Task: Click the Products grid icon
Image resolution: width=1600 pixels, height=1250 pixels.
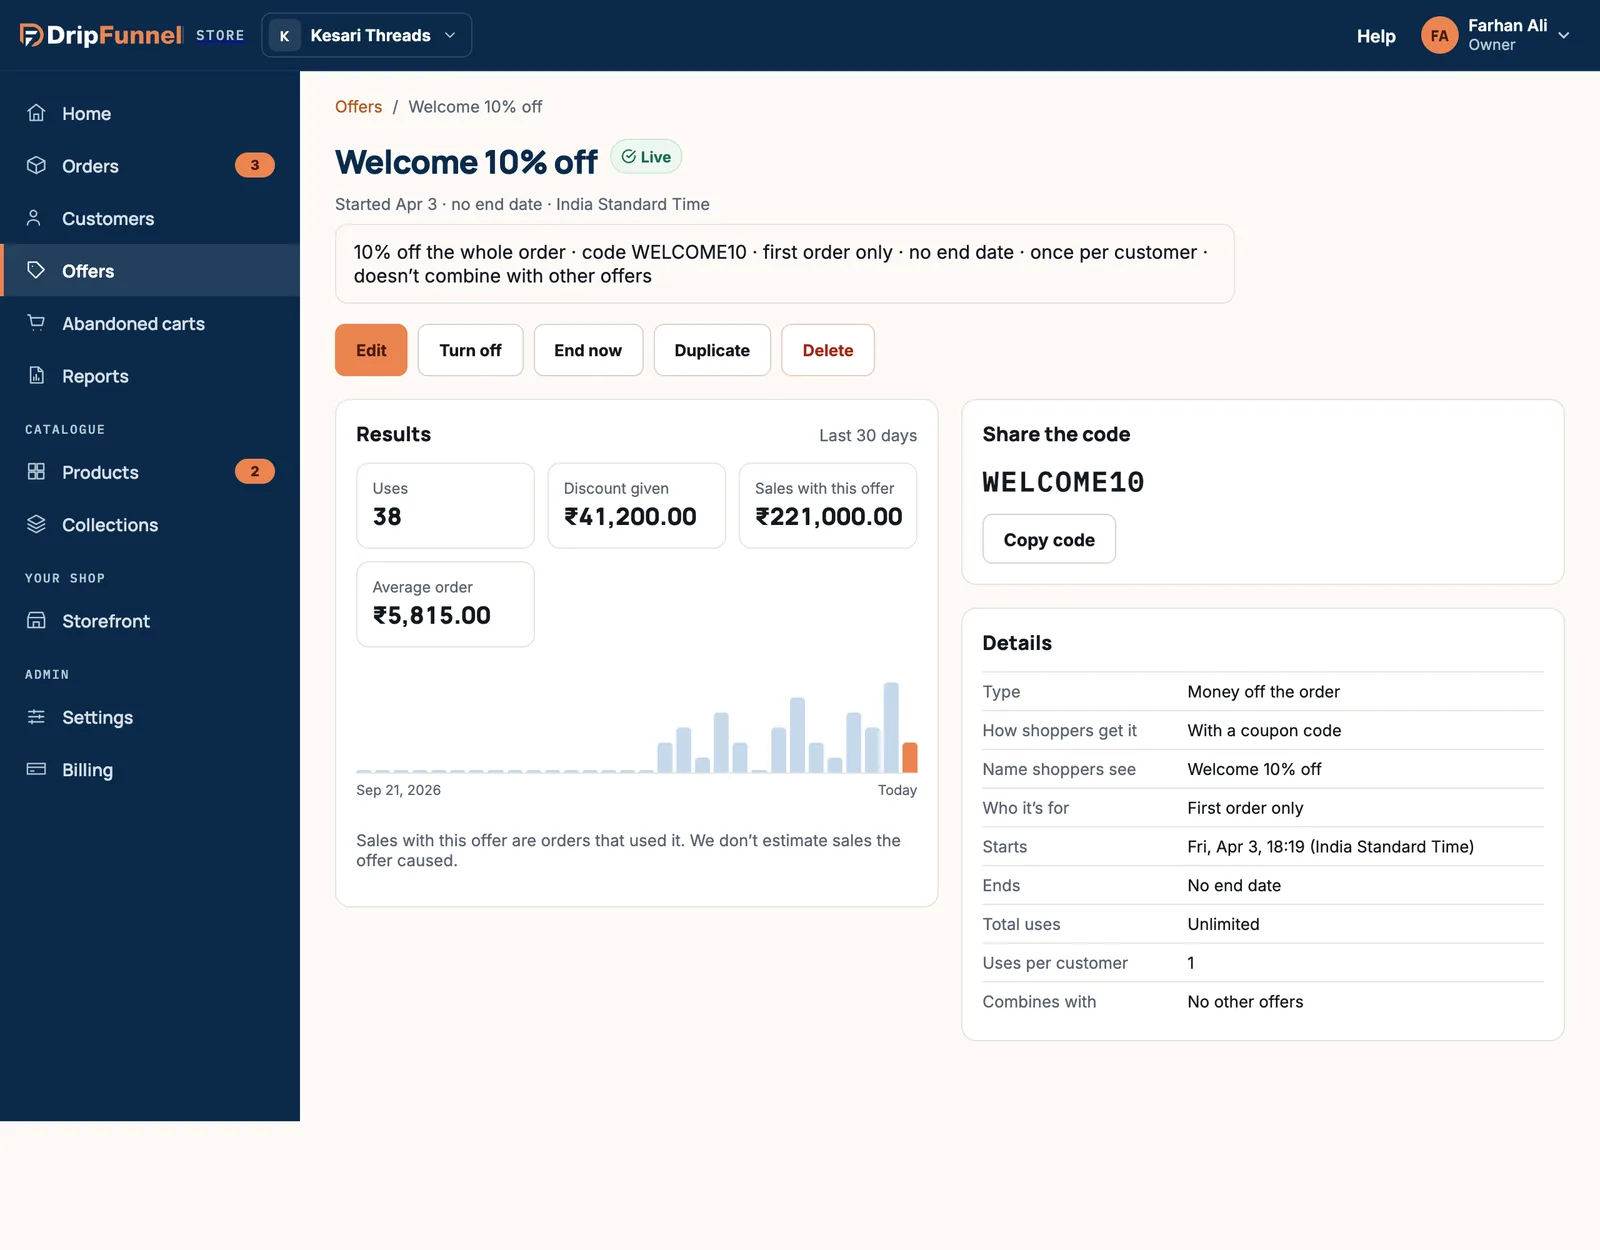Action: (36, 472)
